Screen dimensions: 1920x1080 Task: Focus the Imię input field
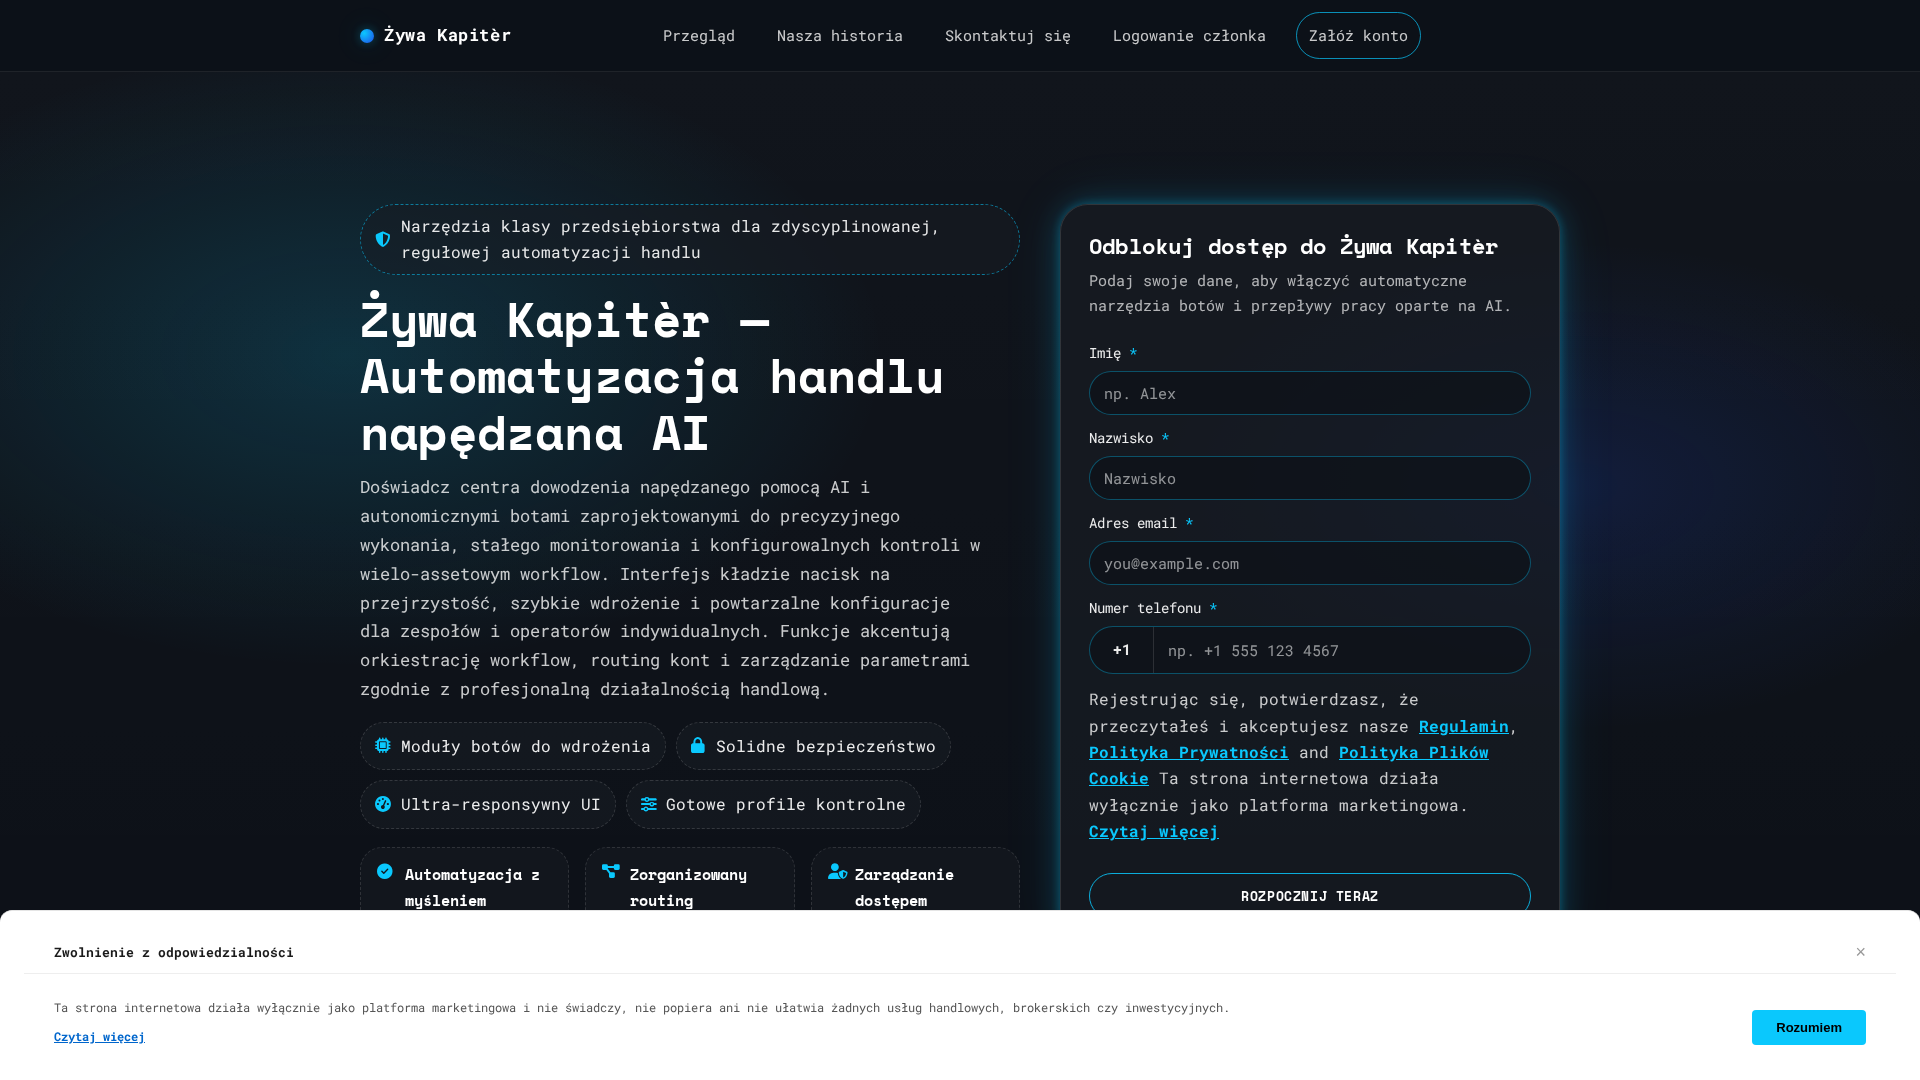(1310, 393)
